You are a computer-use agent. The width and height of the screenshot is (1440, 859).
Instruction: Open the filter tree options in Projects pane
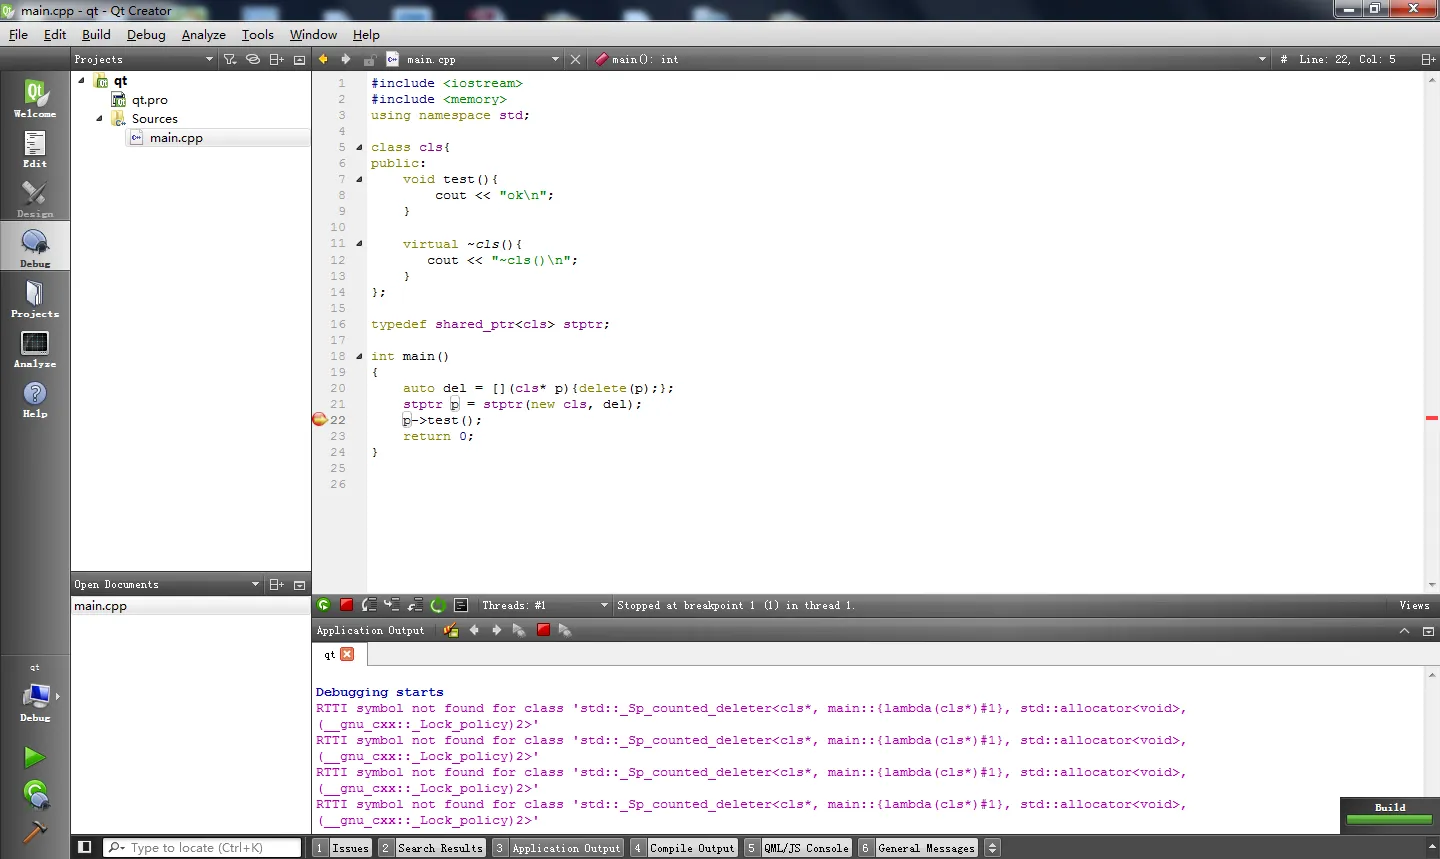click(230, 59)
